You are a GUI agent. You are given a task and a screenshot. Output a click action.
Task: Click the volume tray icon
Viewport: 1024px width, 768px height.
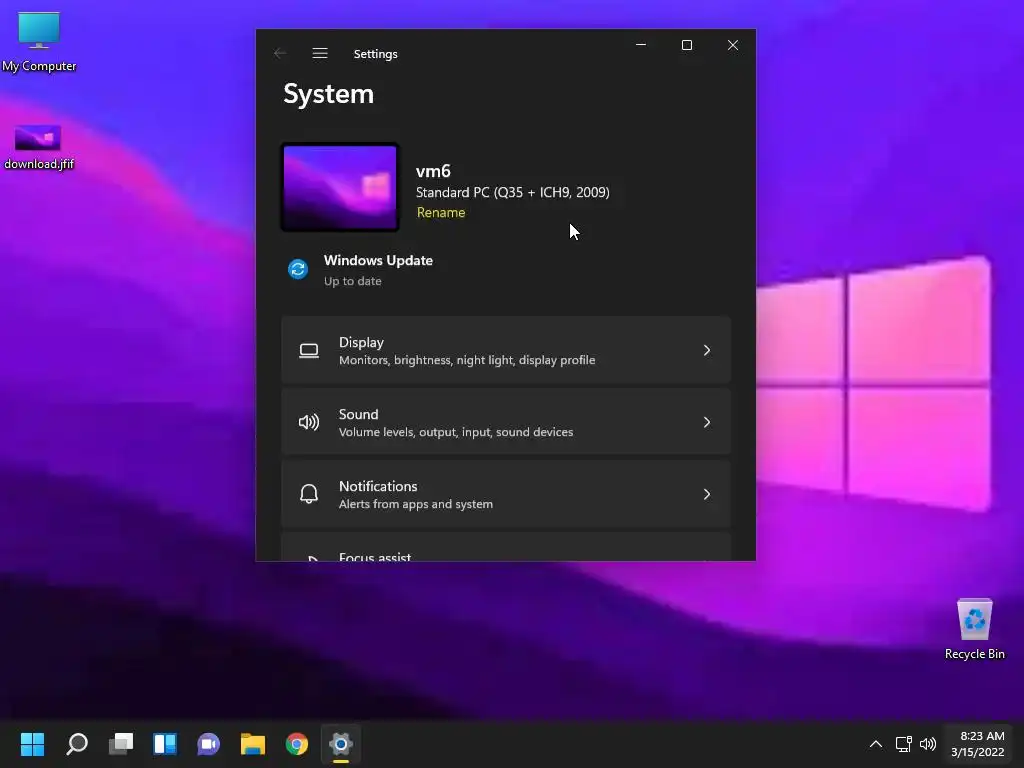[927, 744]
